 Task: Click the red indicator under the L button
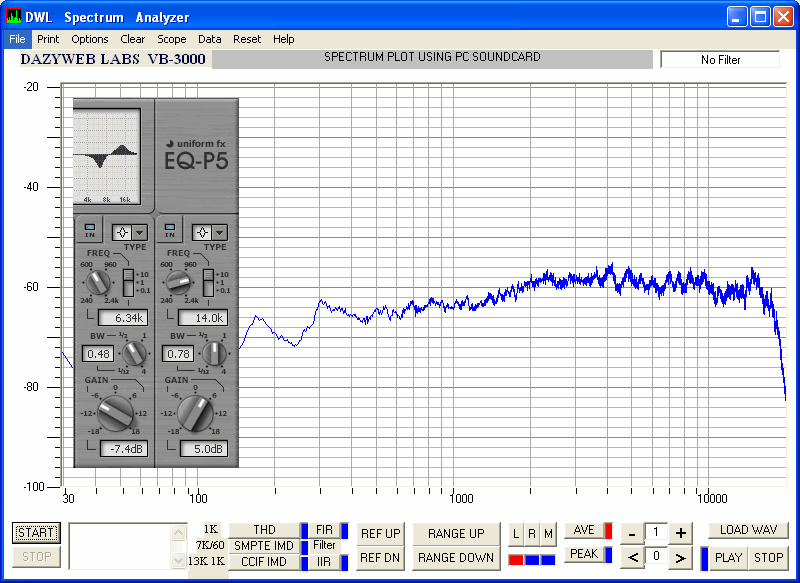coord(516,560)
